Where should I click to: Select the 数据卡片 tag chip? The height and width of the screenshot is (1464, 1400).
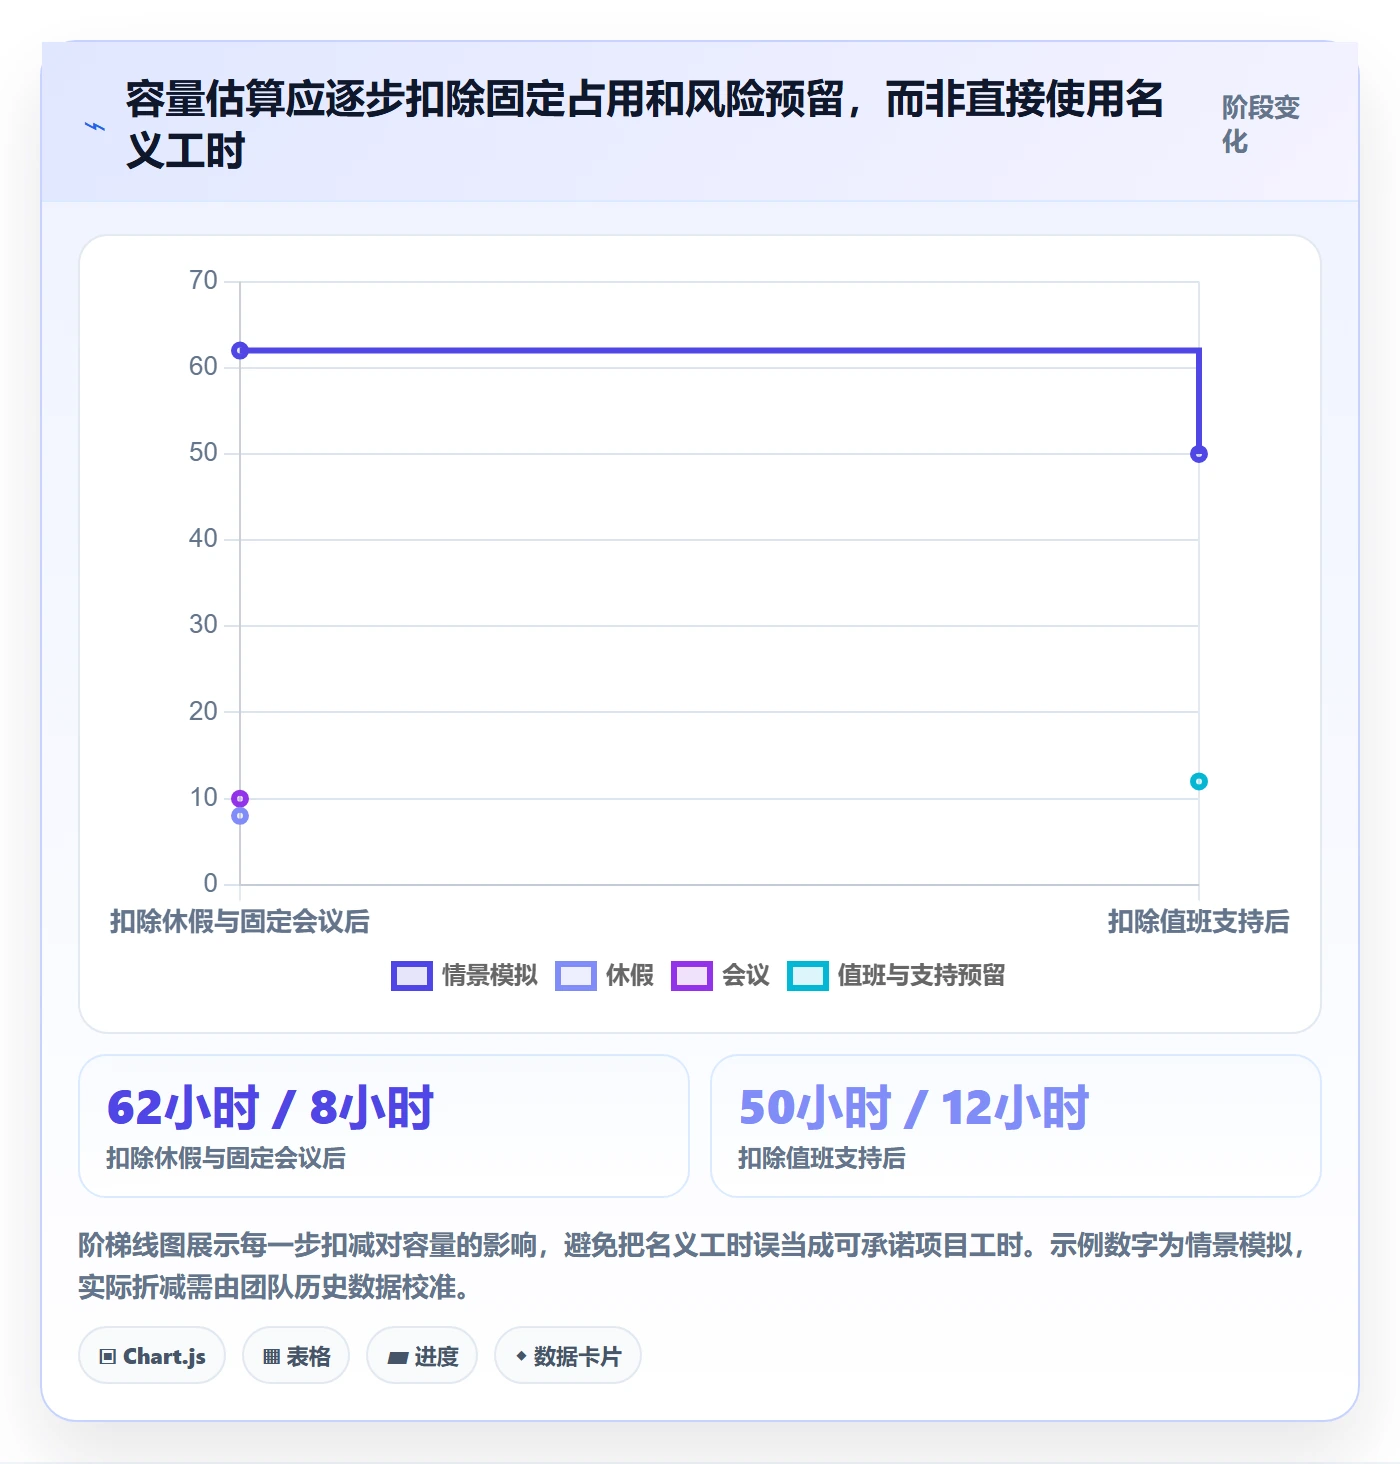[568, 1356]
